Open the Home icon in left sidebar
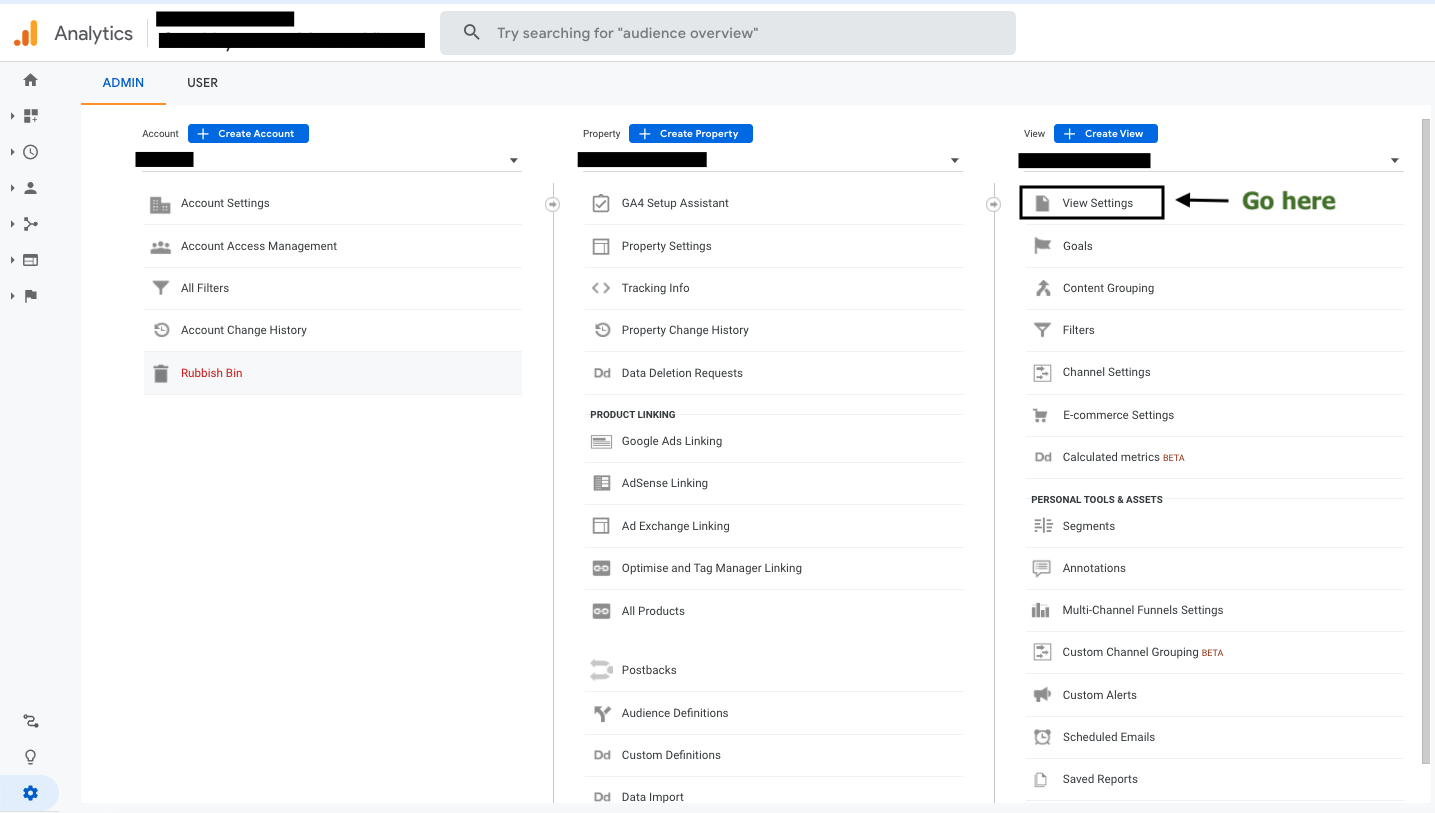This screenshot has height=813, width=1435. tap(30, 80)
